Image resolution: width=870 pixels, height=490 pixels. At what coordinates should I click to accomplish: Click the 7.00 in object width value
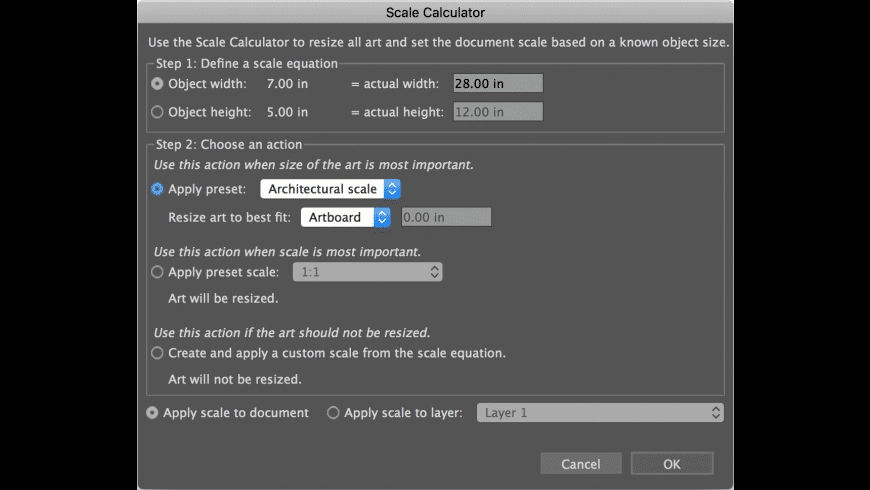287,84
